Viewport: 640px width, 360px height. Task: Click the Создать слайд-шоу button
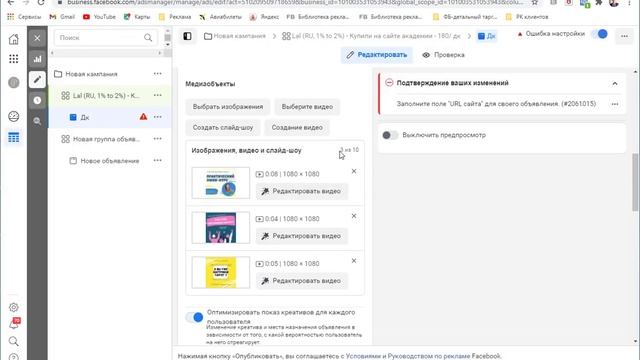(223, 127)
